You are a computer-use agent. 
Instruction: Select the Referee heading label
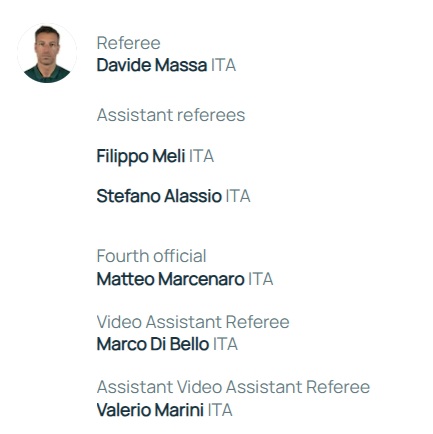(x=129, y=43)
